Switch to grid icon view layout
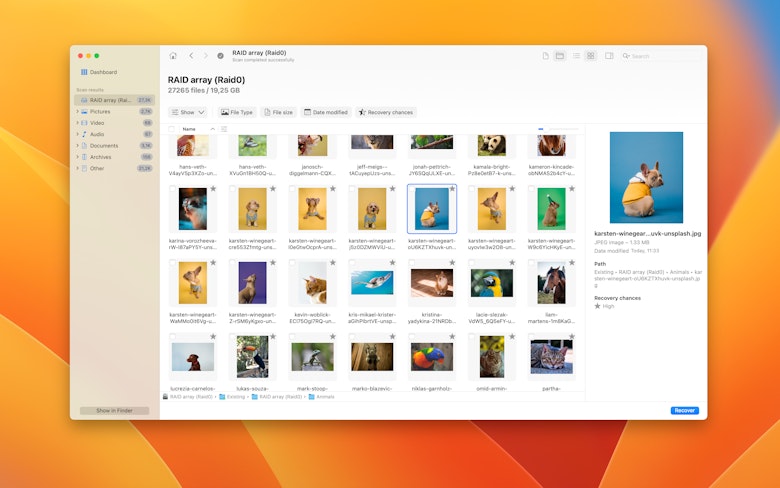 [x=590, y=56]
